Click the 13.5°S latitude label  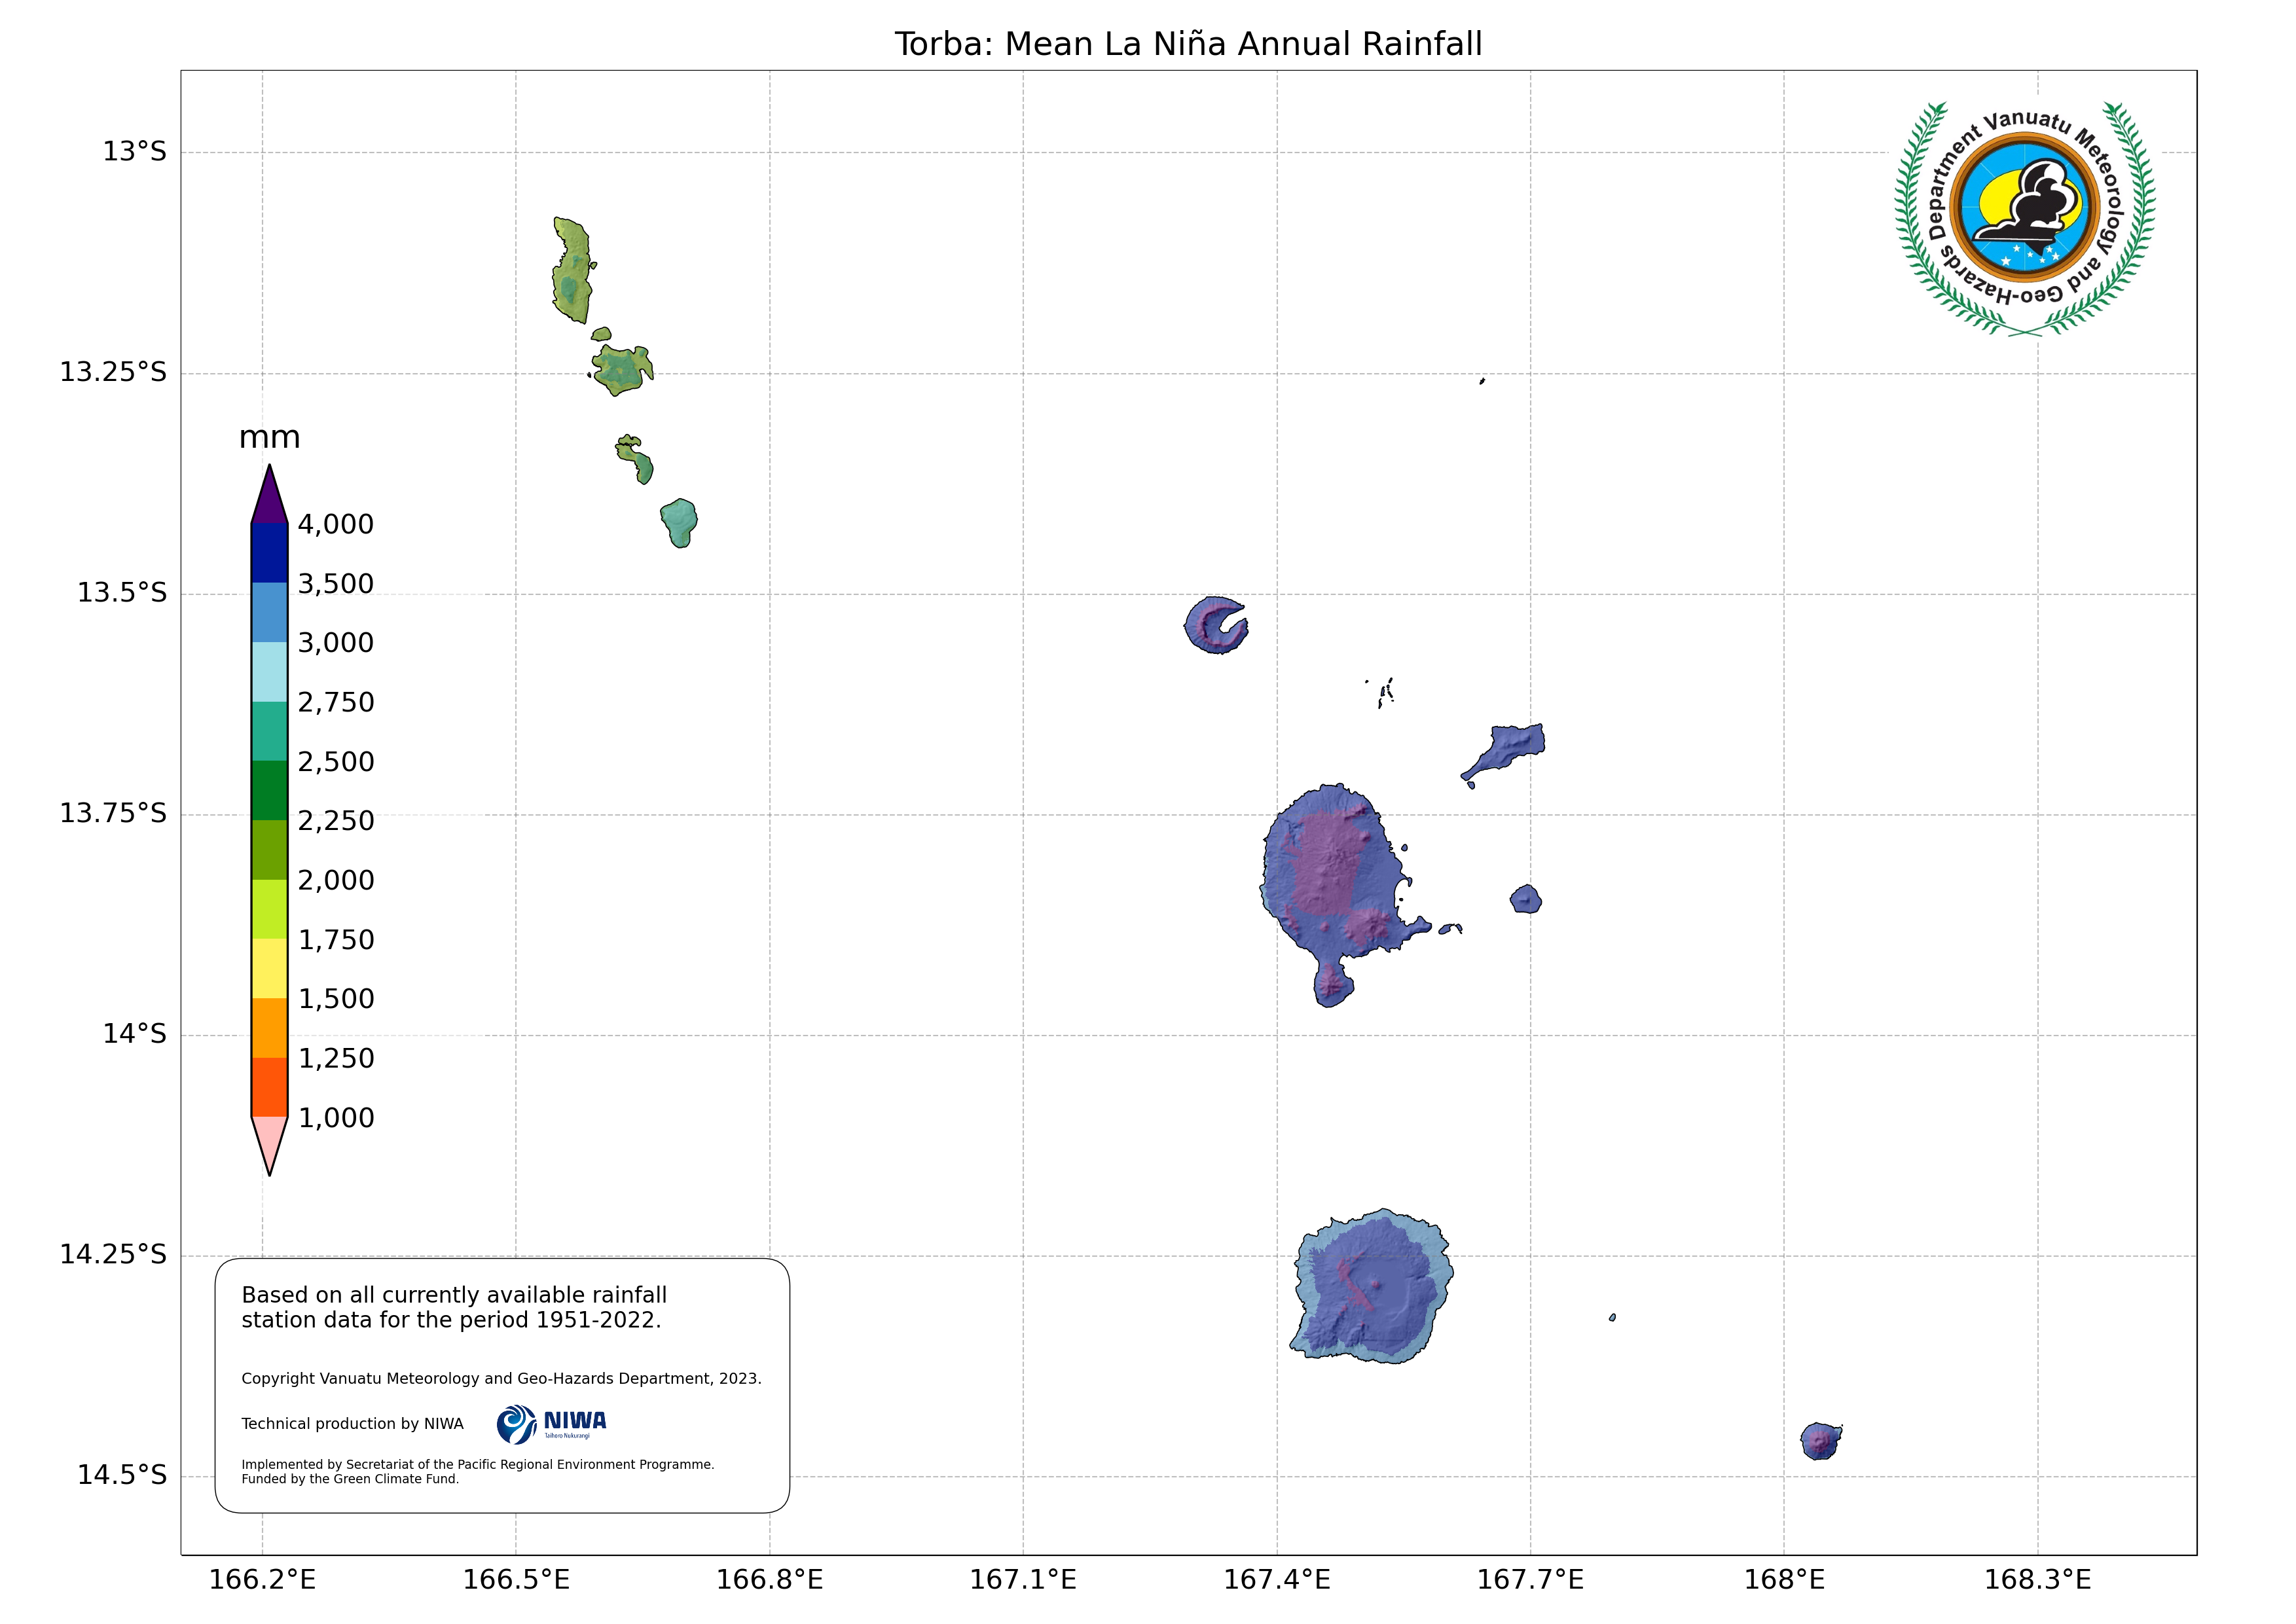pyautogui.click(x=122, y=593)
